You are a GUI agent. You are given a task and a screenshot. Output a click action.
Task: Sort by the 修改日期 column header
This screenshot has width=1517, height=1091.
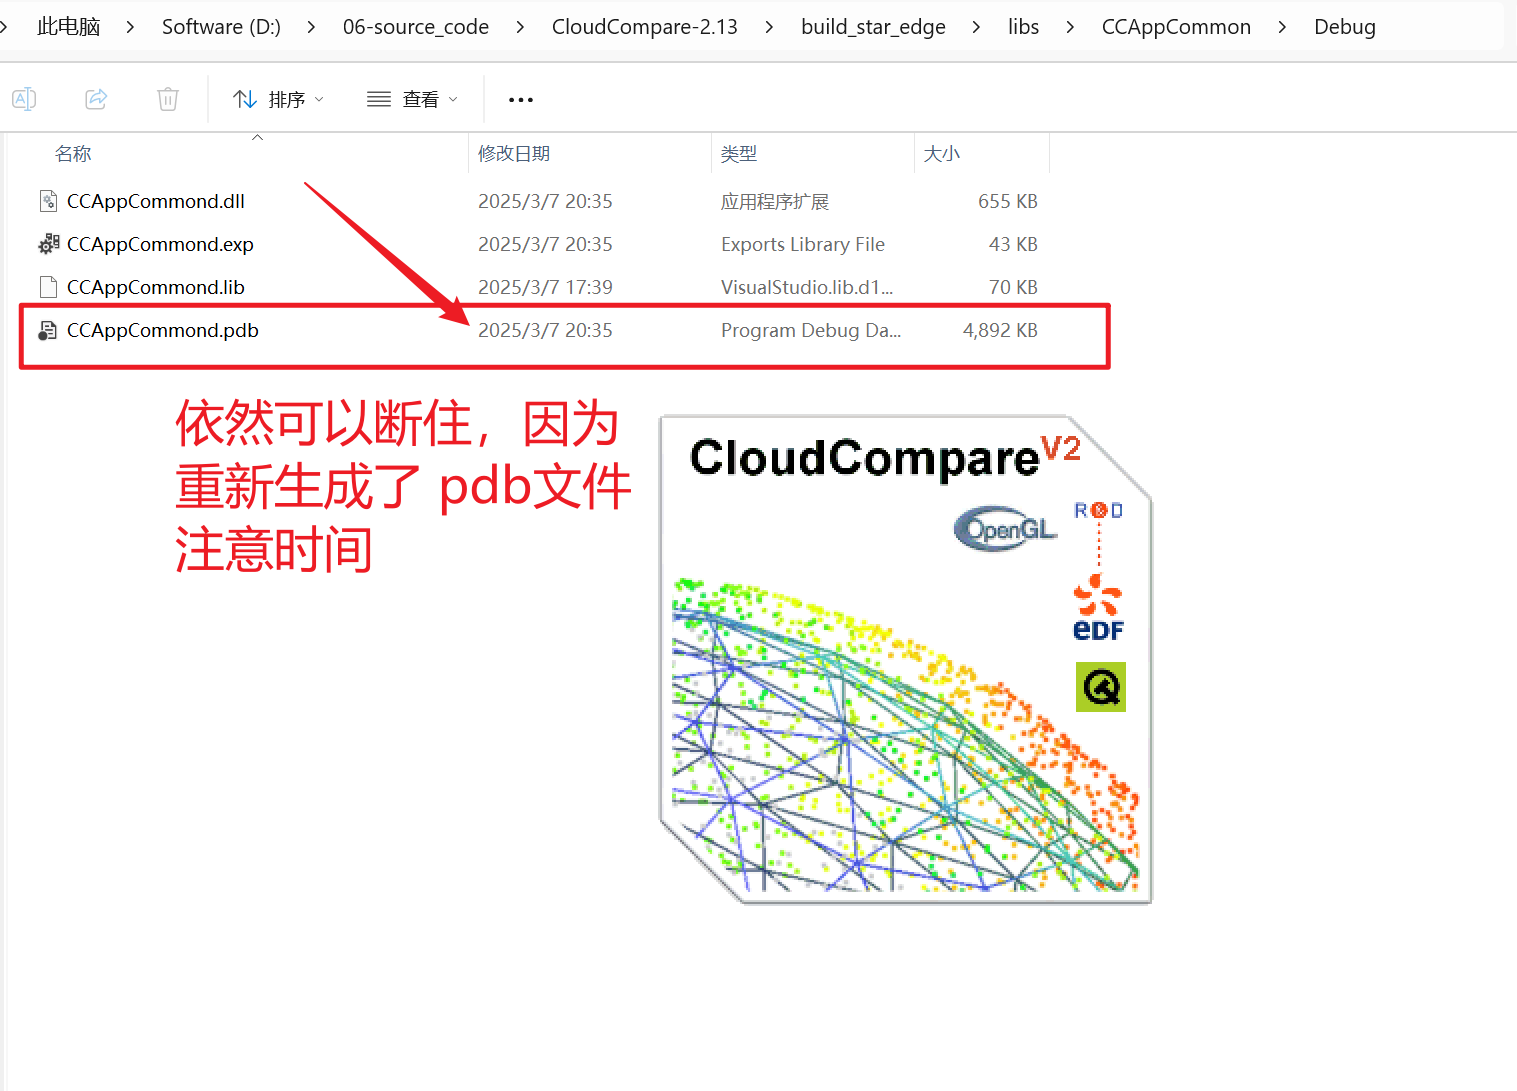(514, 153)
